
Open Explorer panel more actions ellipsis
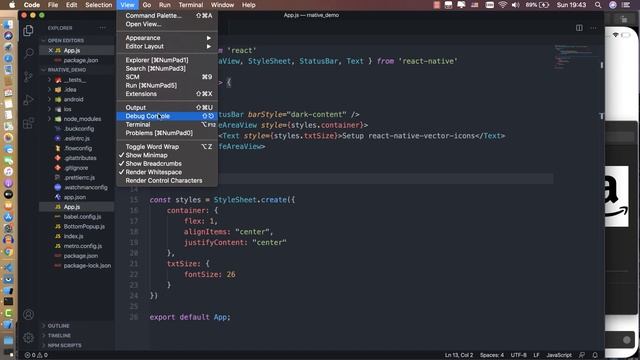click(x=102, y=28)
